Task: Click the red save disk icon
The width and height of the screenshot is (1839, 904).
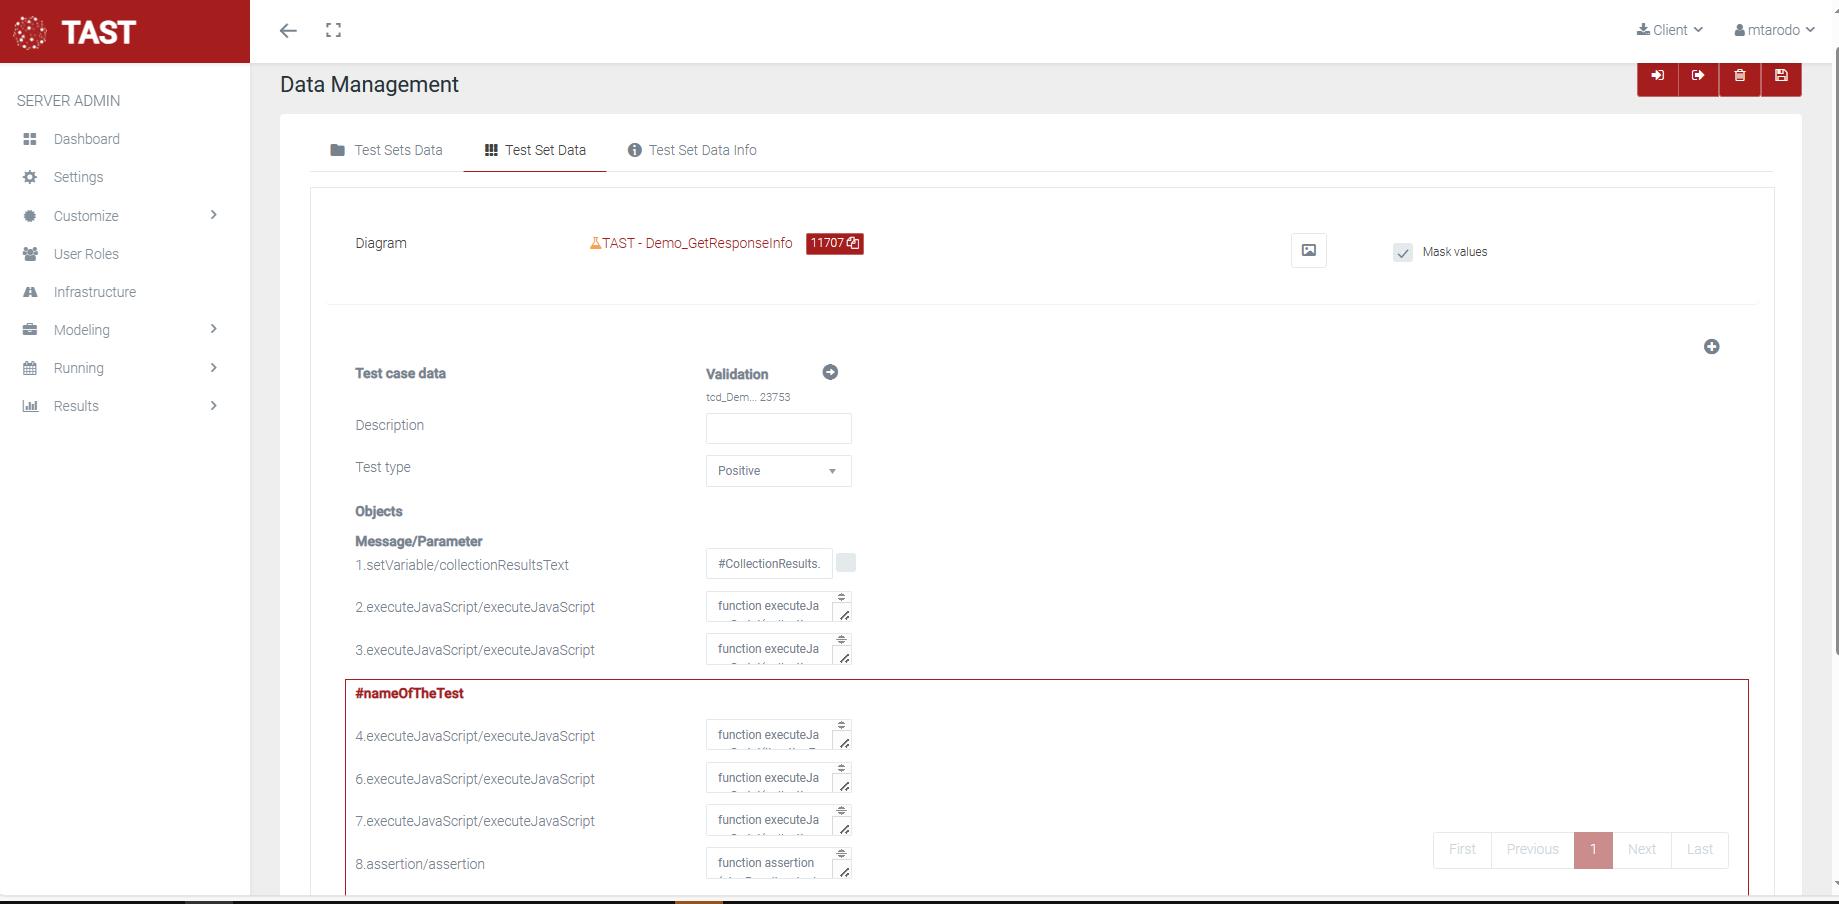Action: pos(1781,76)
